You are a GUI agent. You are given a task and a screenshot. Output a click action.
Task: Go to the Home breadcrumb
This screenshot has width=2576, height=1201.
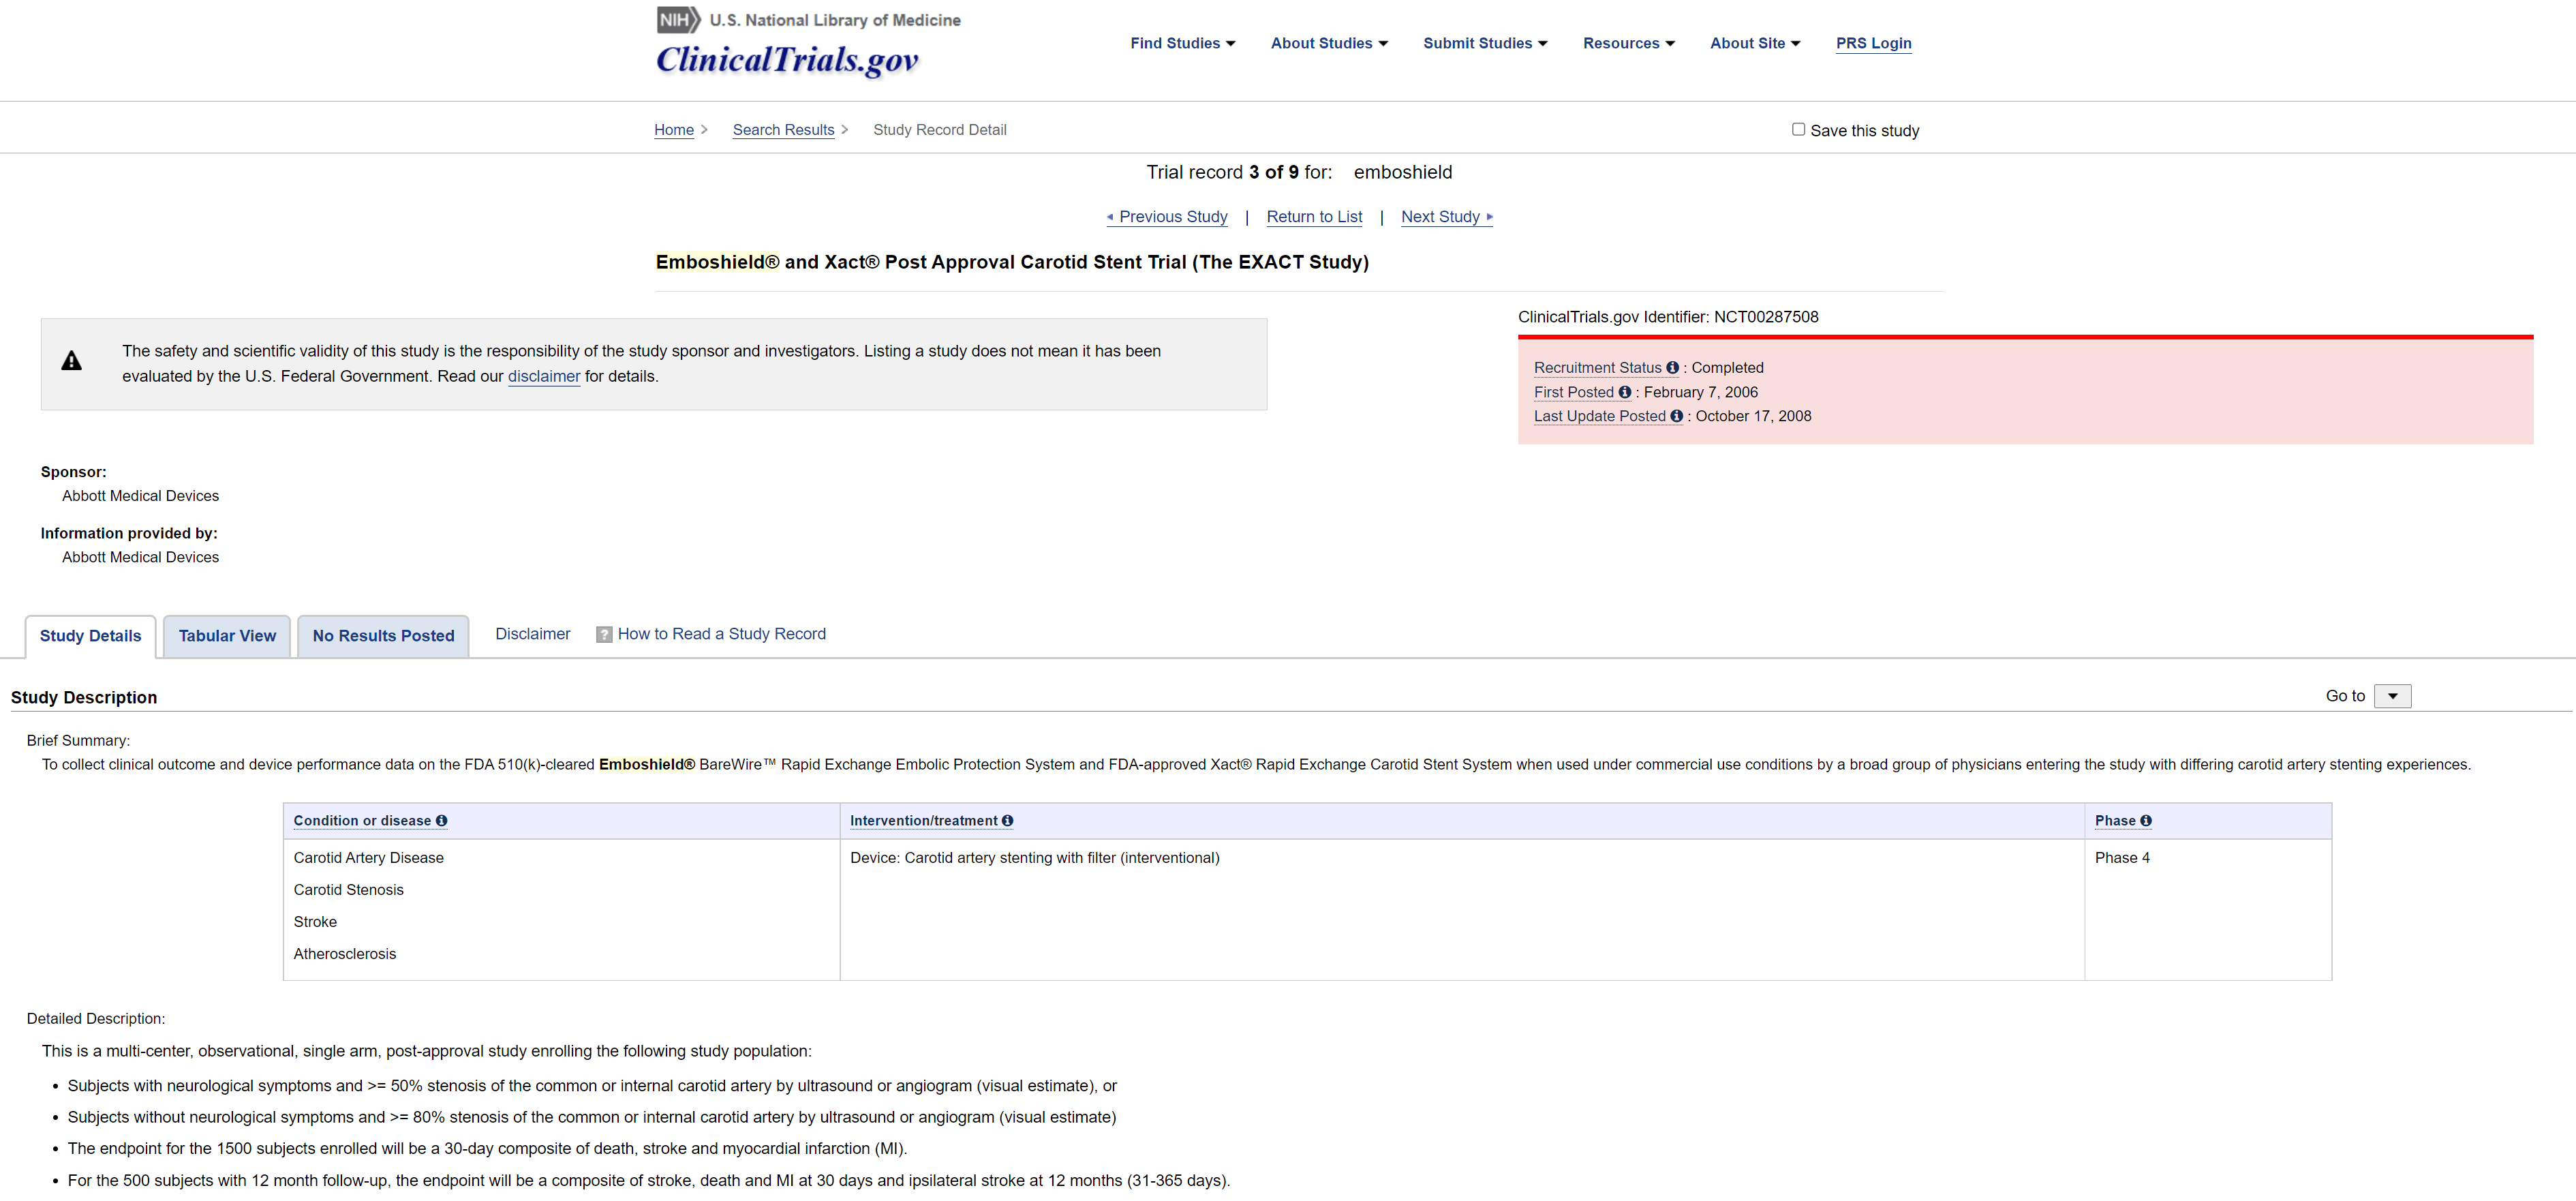(x=674, y=130)
